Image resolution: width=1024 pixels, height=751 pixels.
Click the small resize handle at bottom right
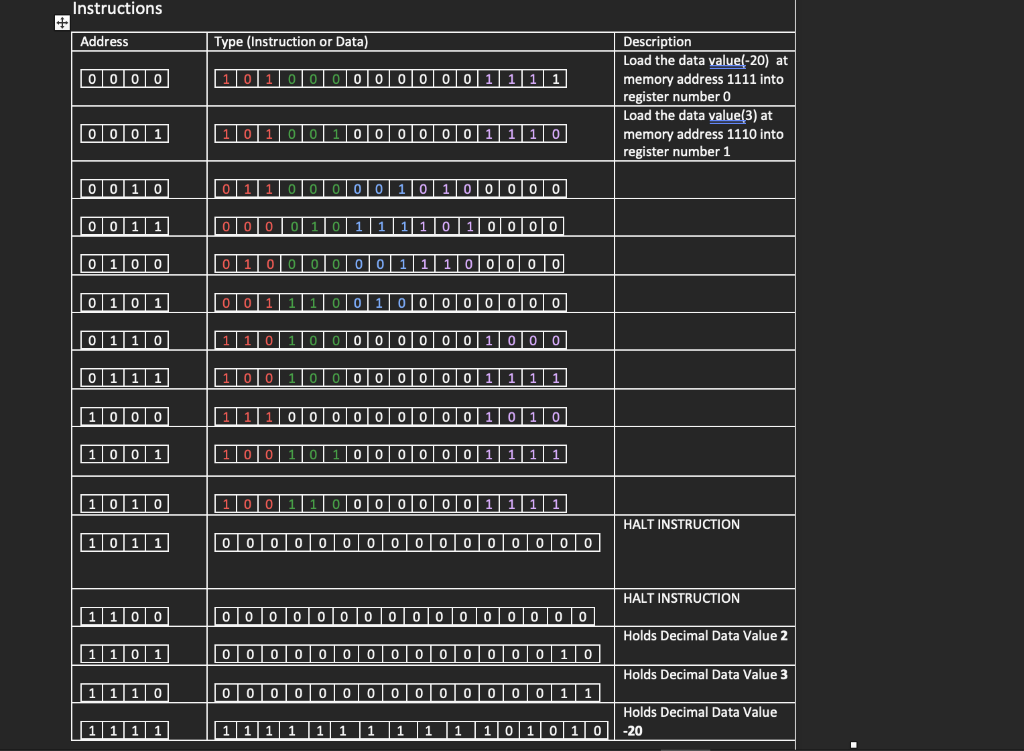coord(853,743)
